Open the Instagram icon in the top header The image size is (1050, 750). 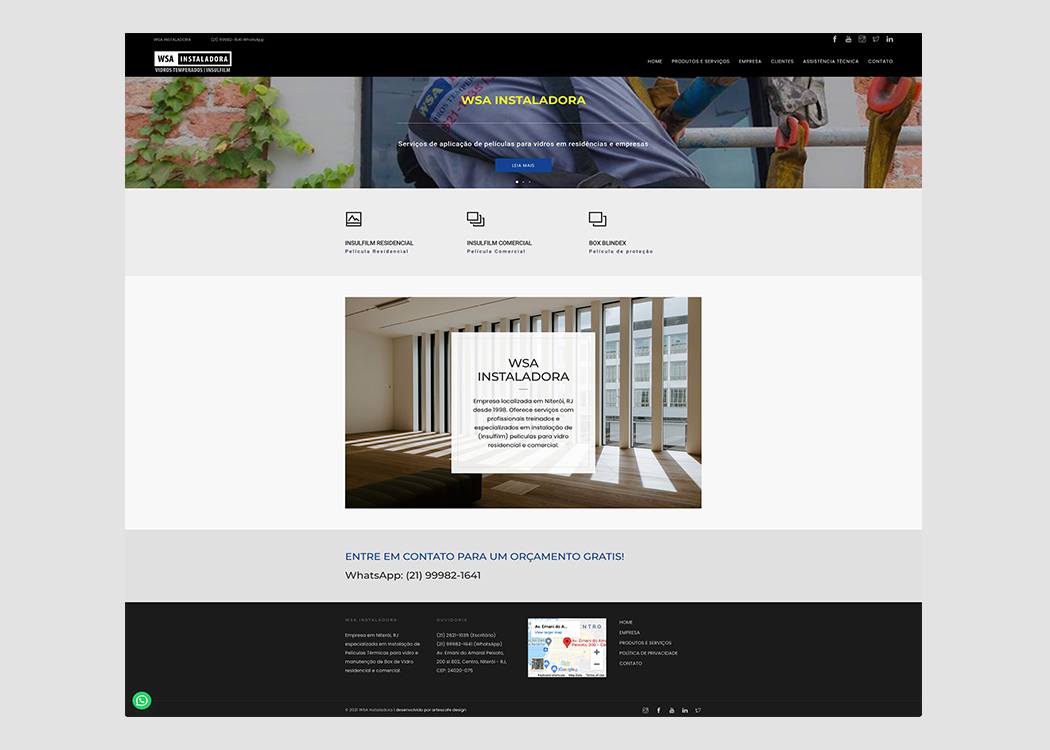[862, 40]
